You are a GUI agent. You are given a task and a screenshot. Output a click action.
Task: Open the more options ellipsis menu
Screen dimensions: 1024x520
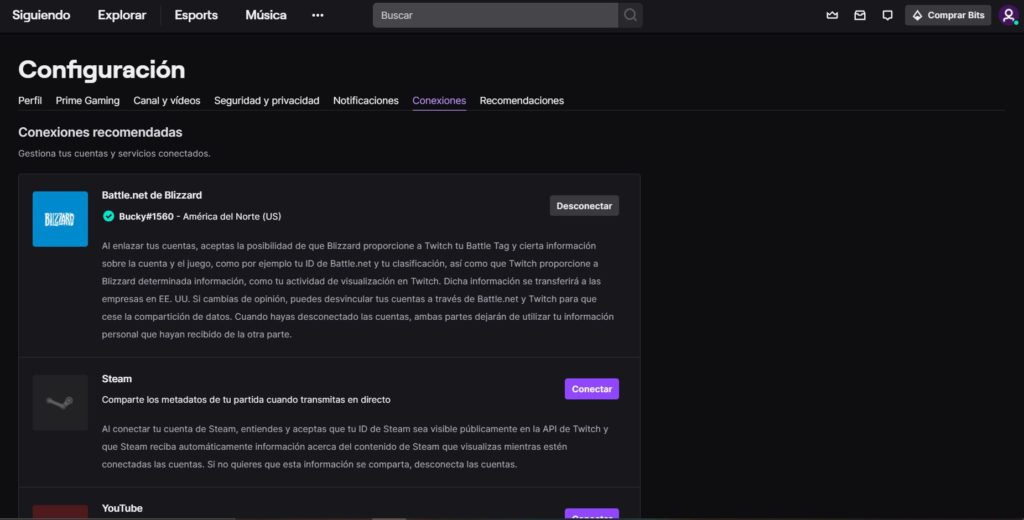tap(317, 15)
